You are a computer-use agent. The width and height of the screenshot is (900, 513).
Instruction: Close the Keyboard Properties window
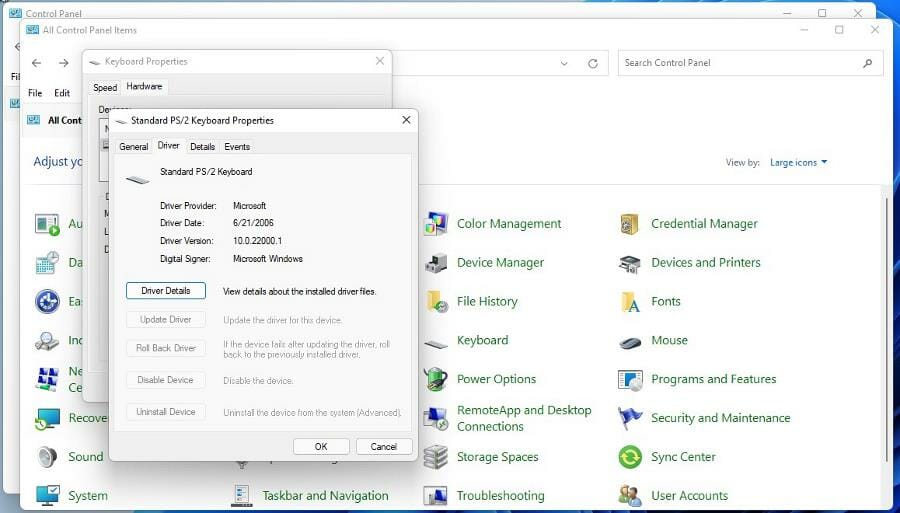tap(379, 61)
